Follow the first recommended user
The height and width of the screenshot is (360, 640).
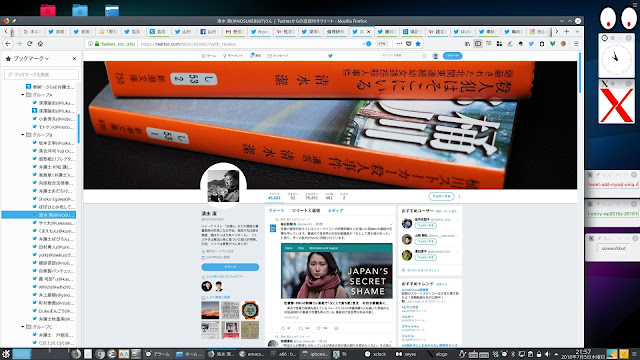(x=426, y=225)
